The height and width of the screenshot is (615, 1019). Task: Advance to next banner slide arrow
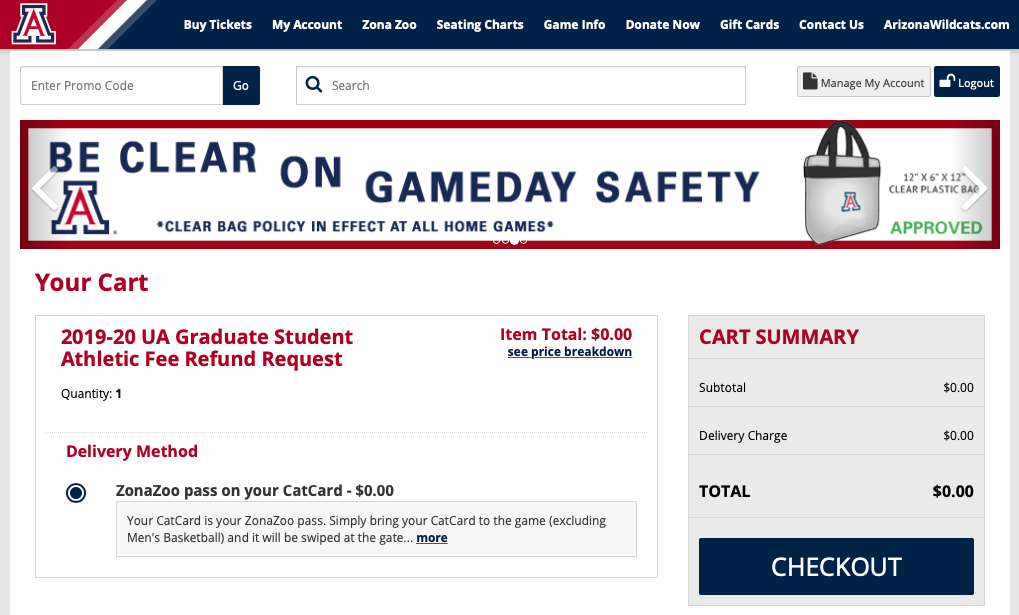click(974, 187)
